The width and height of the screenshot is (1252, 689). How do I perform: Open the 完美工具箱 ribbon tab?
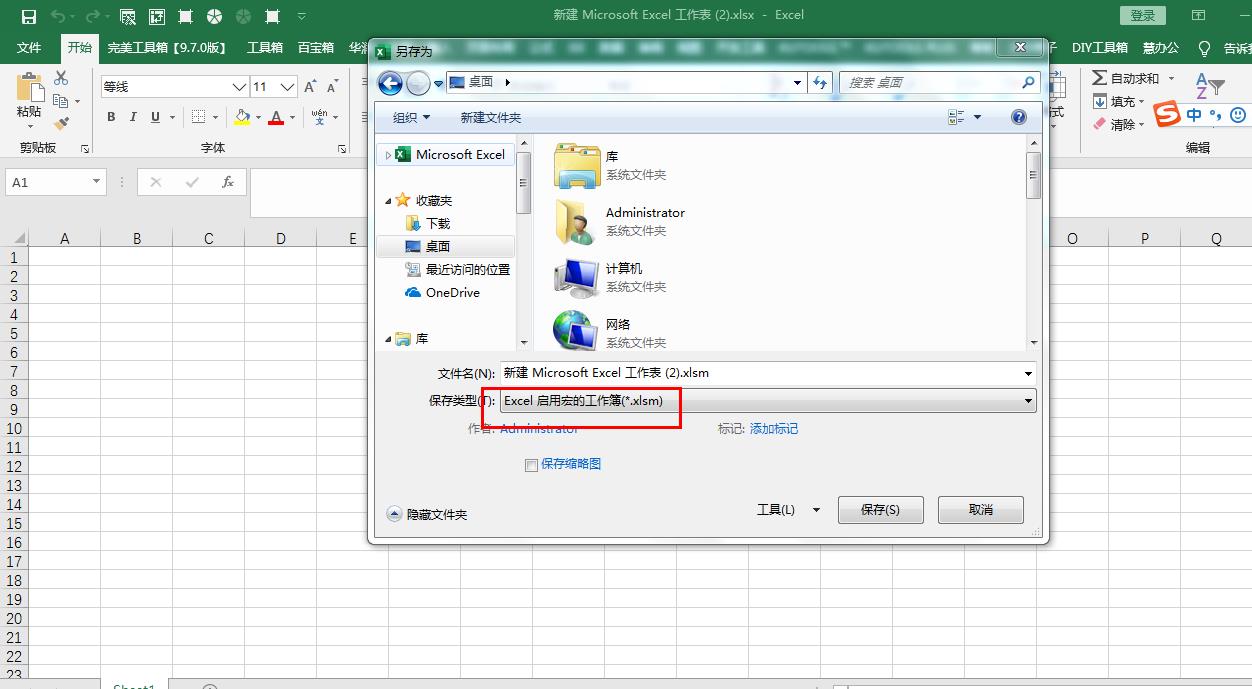(x=167, y=47)
